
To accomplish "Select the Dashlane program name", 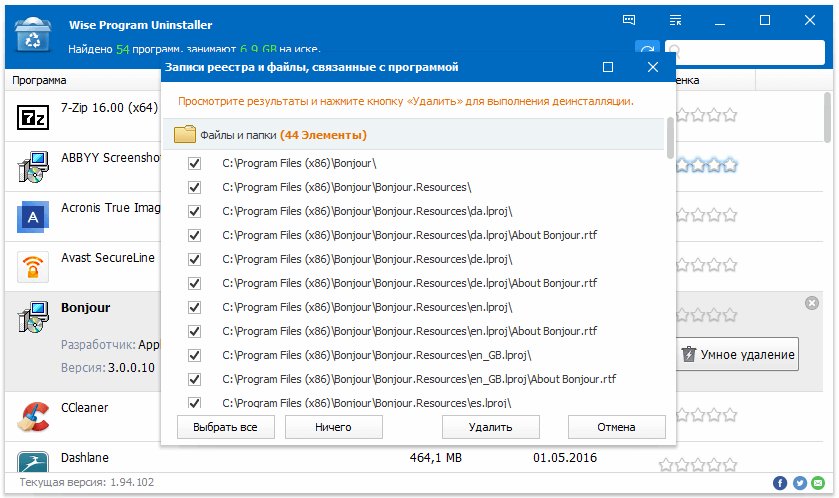I will [85, 457].
